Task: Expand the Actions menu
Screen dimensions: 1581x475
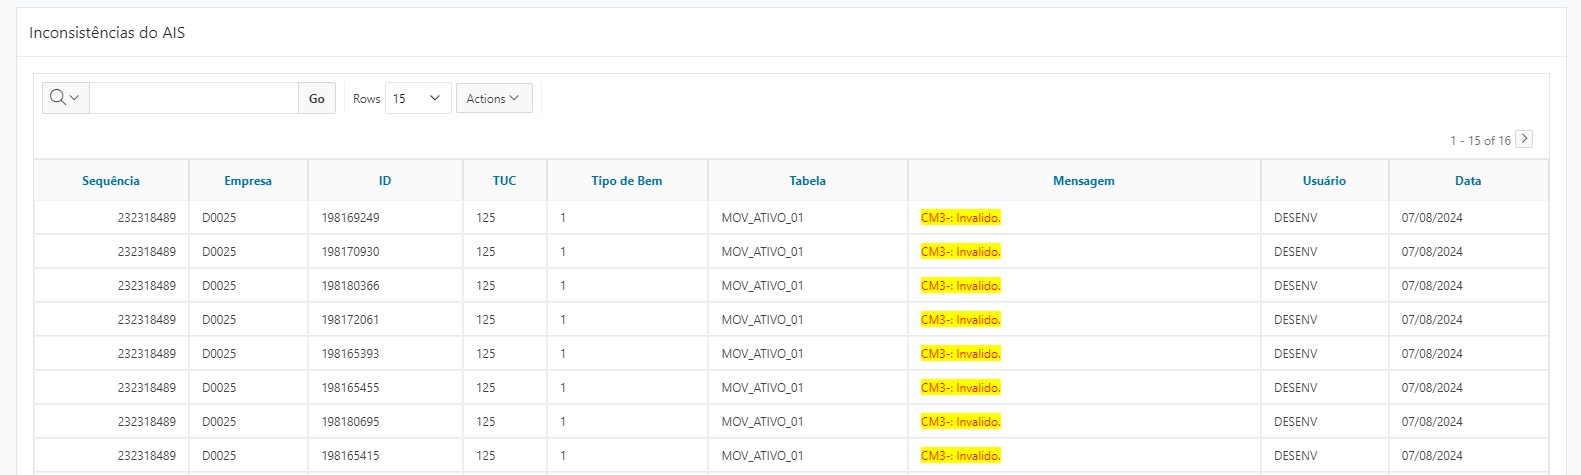Action: click(x=493, y=98)
